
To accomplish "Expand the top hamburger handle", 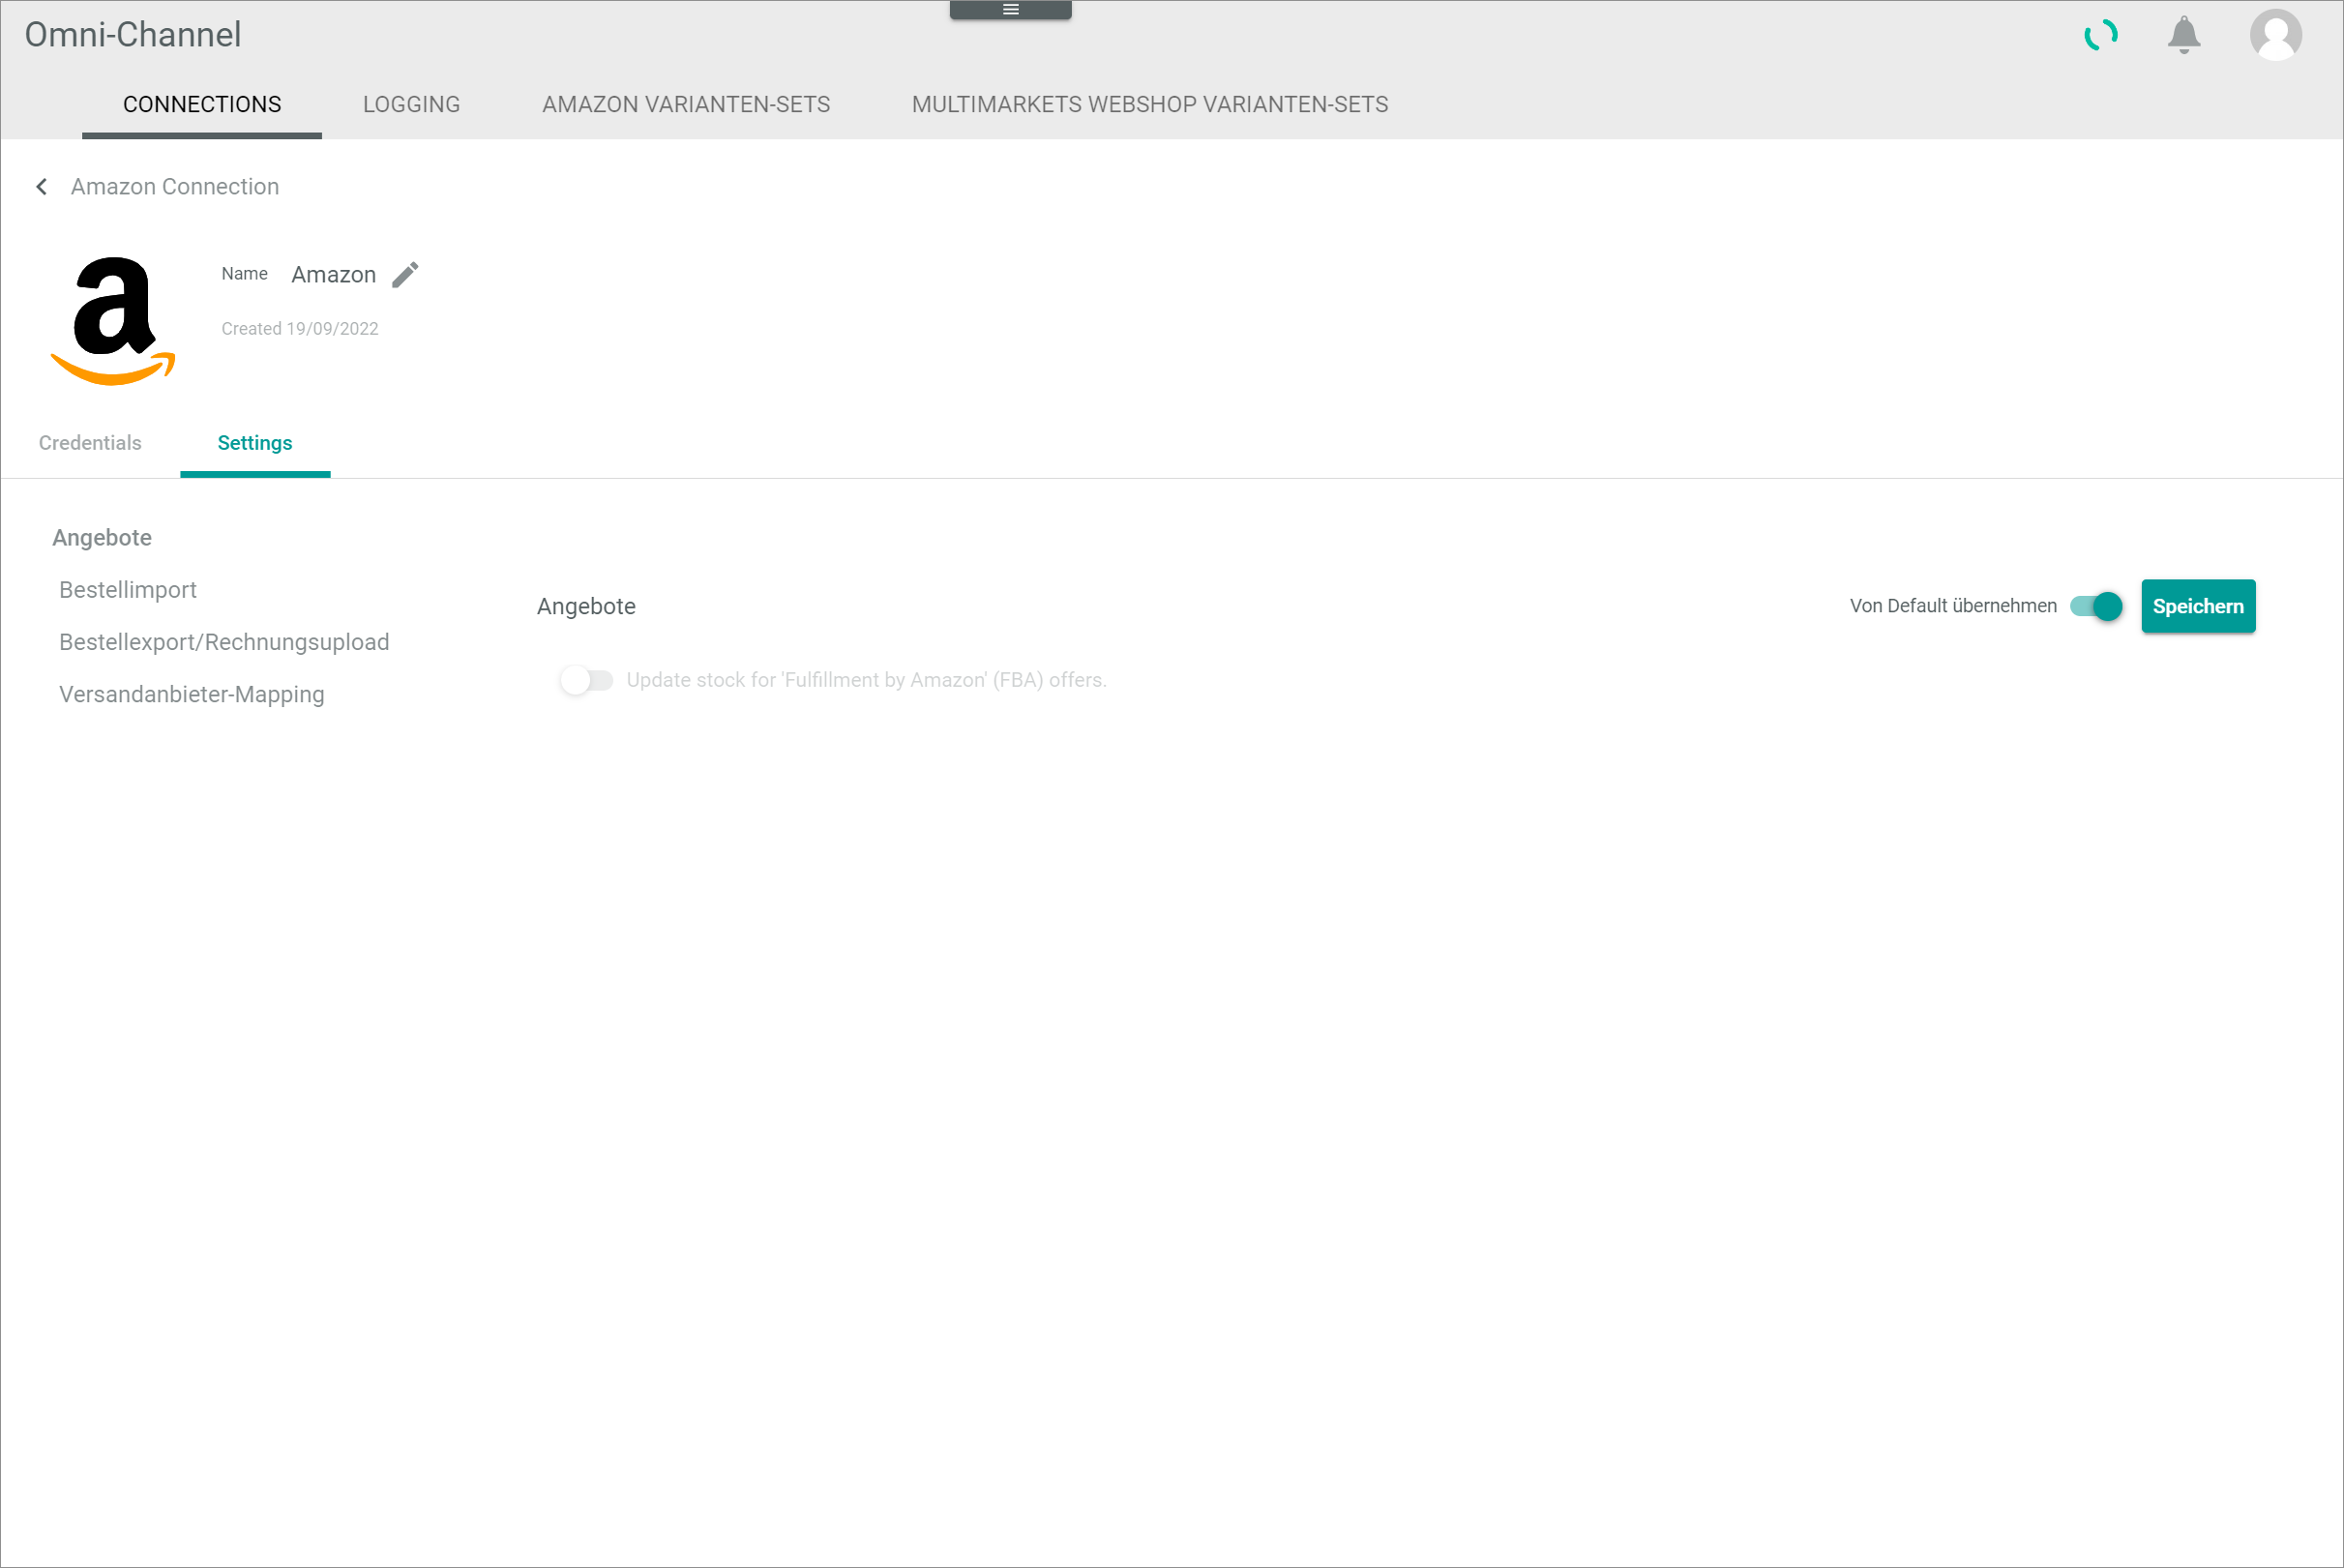I will [x=1010, y=9].
